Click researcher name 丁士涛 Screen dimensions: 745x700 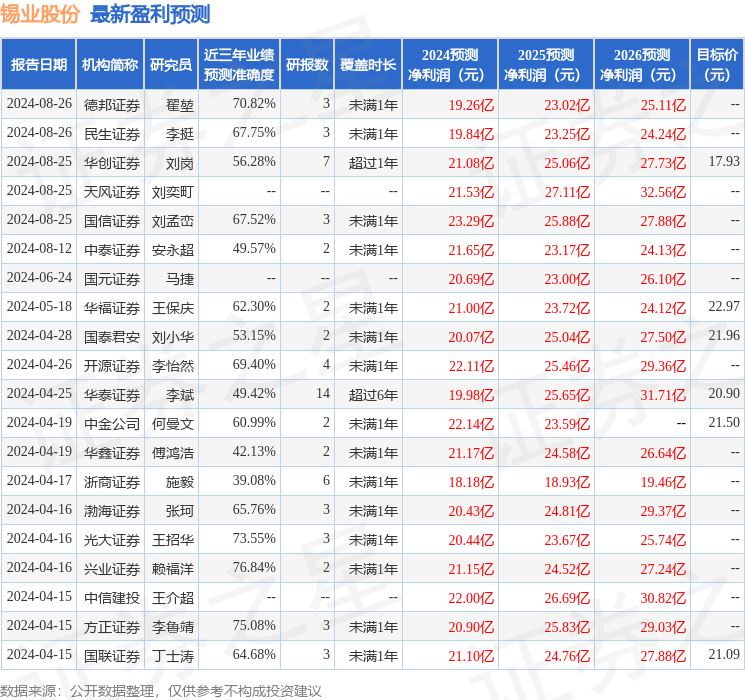coord(172,655)
